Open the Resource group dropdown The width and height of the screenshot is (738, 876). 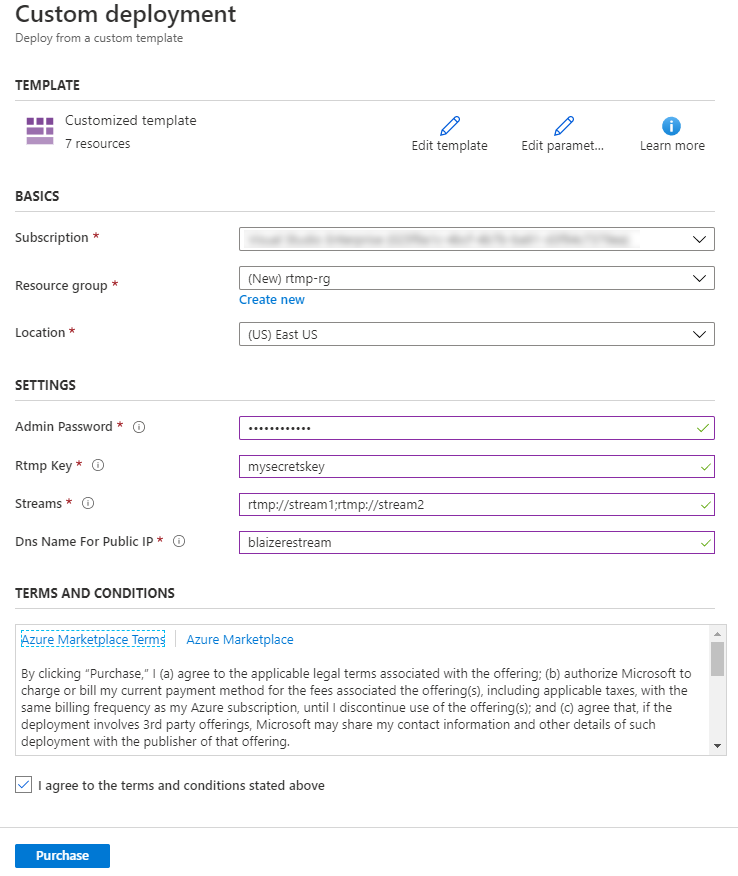[477, 278]
